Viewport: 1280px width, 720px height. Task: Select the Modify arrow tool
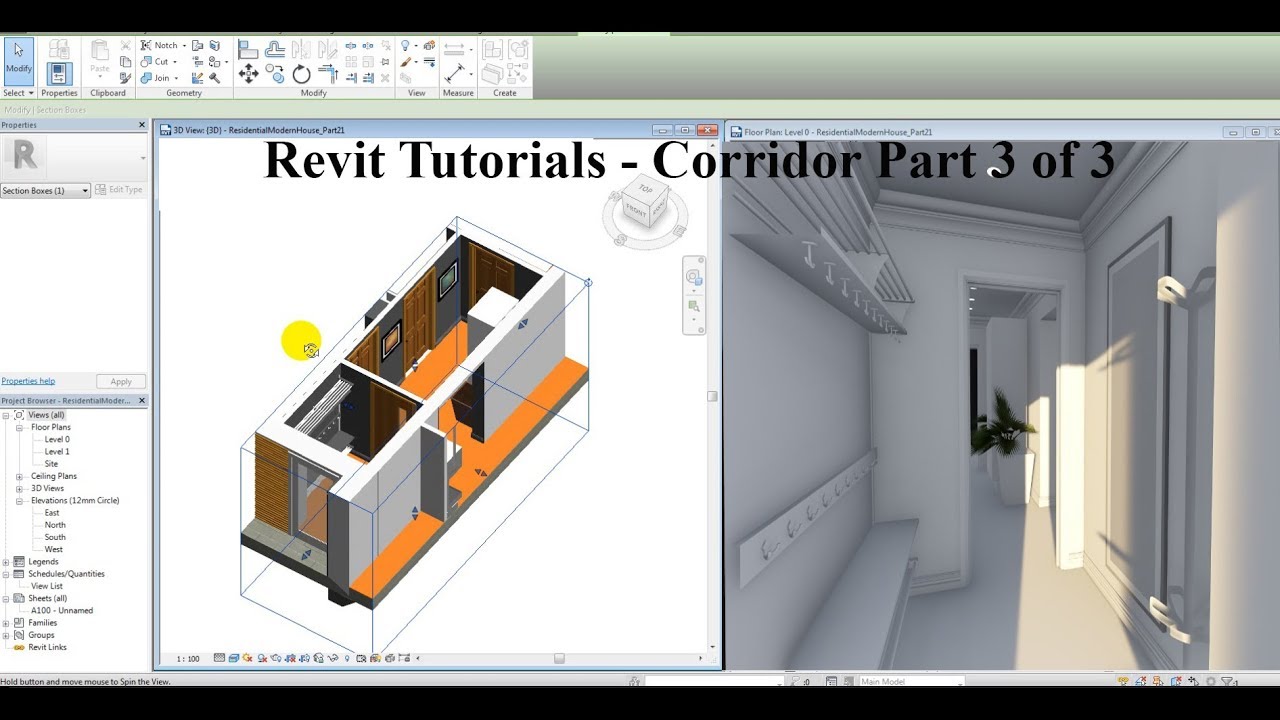coord(19,60)
